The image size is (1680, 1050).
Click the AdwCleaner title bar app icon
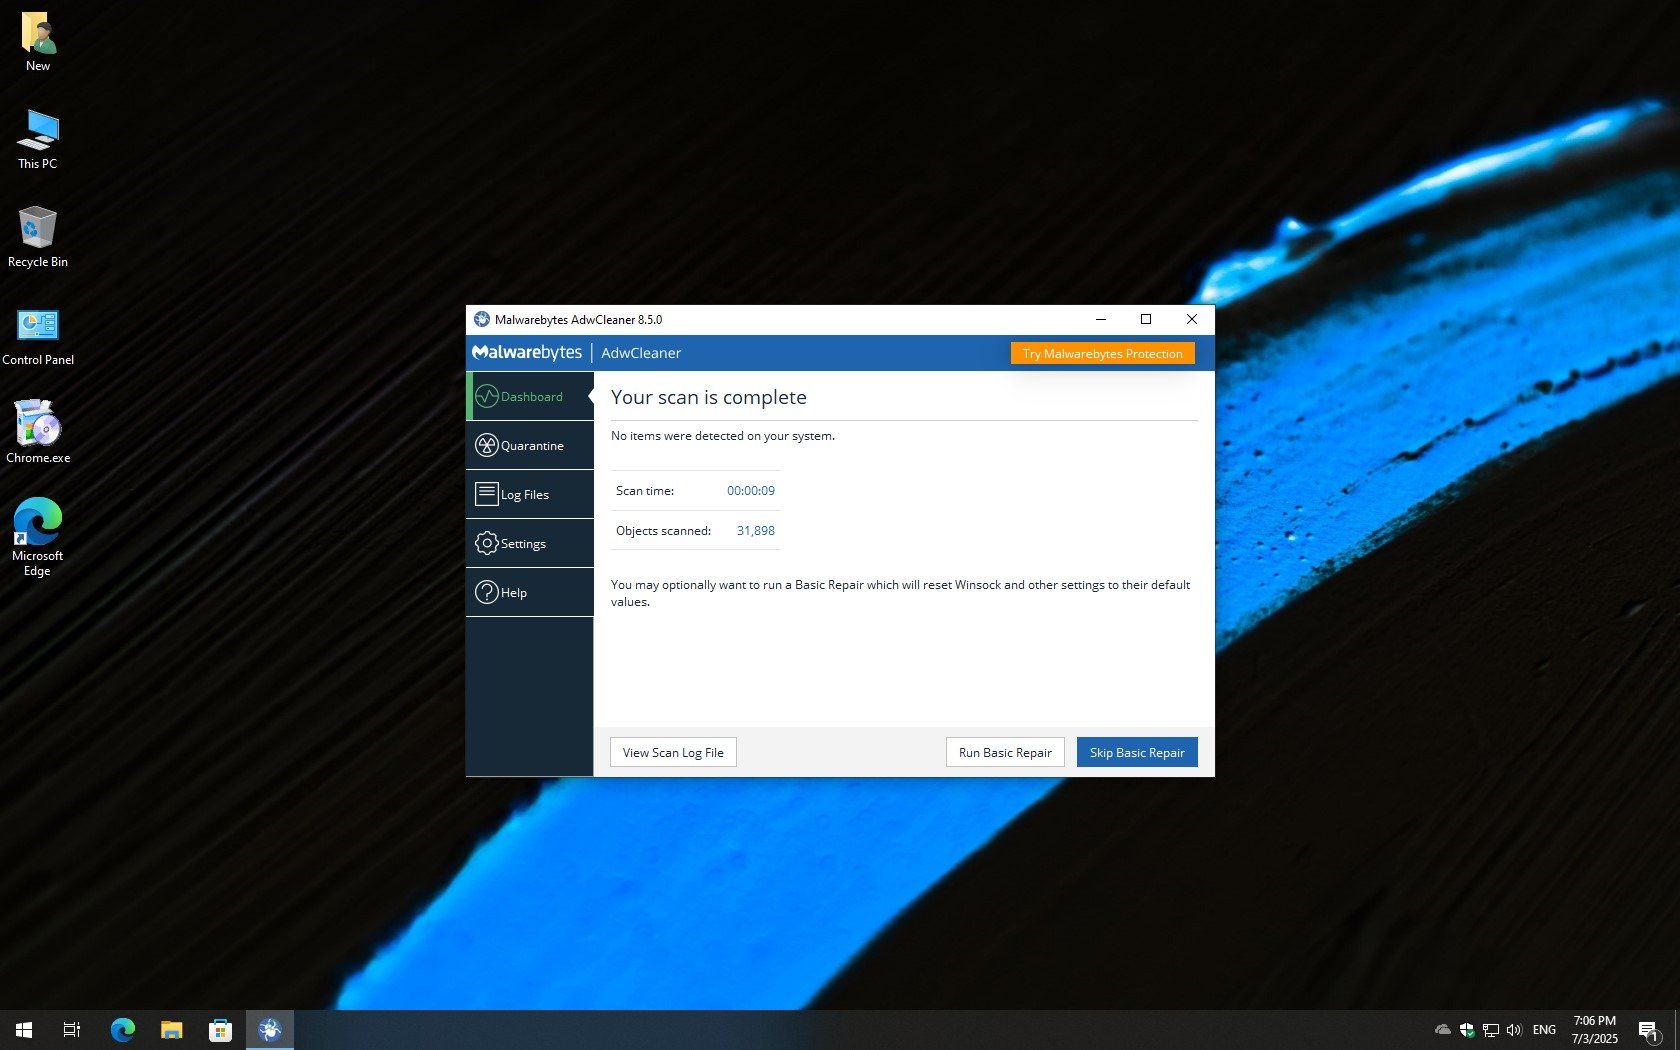point(482,319)
